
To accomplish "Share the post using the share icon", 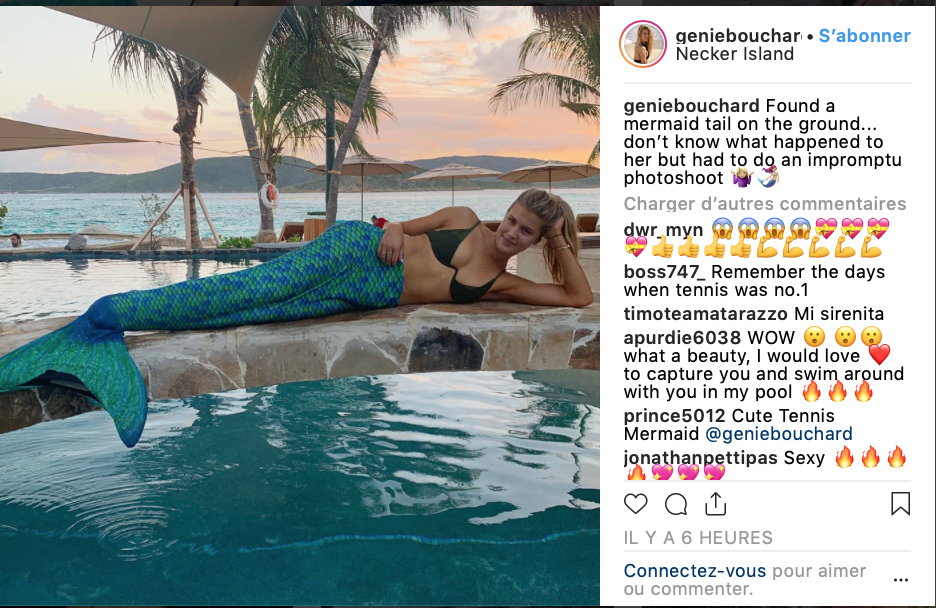I will pos(715,504).
